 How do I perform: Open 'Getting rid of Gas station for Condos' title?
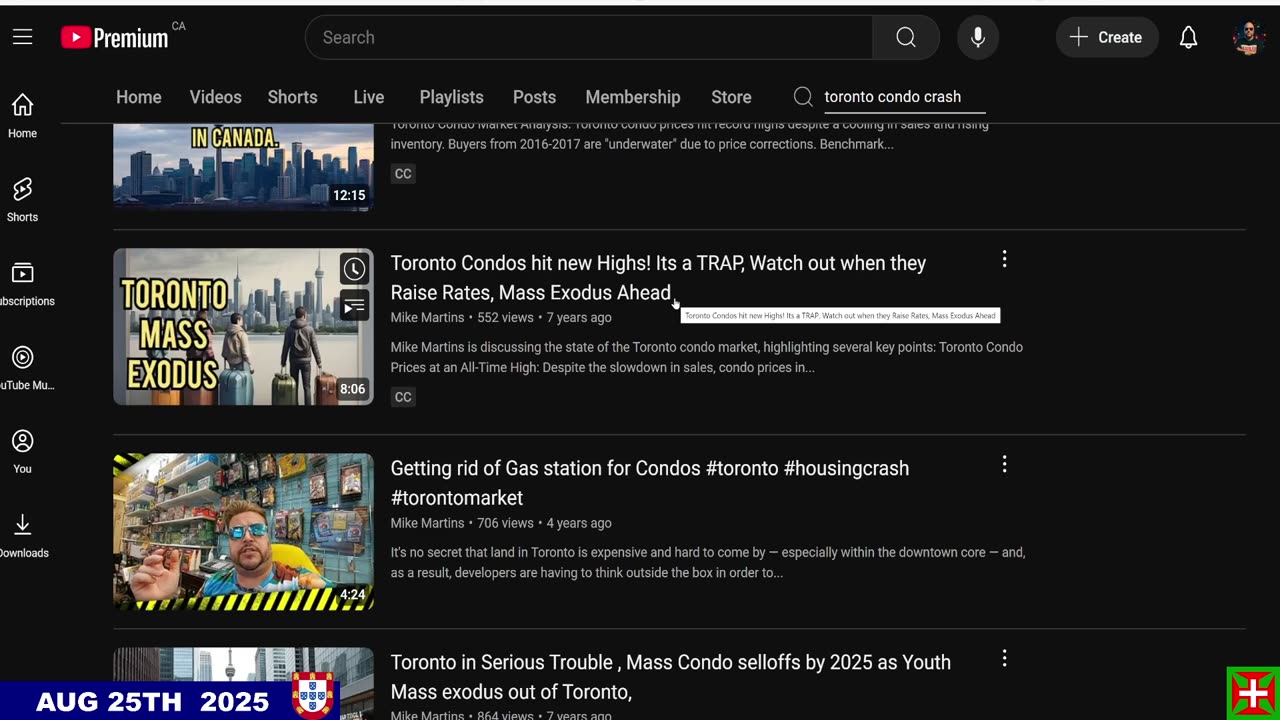[x=650, y=483]
